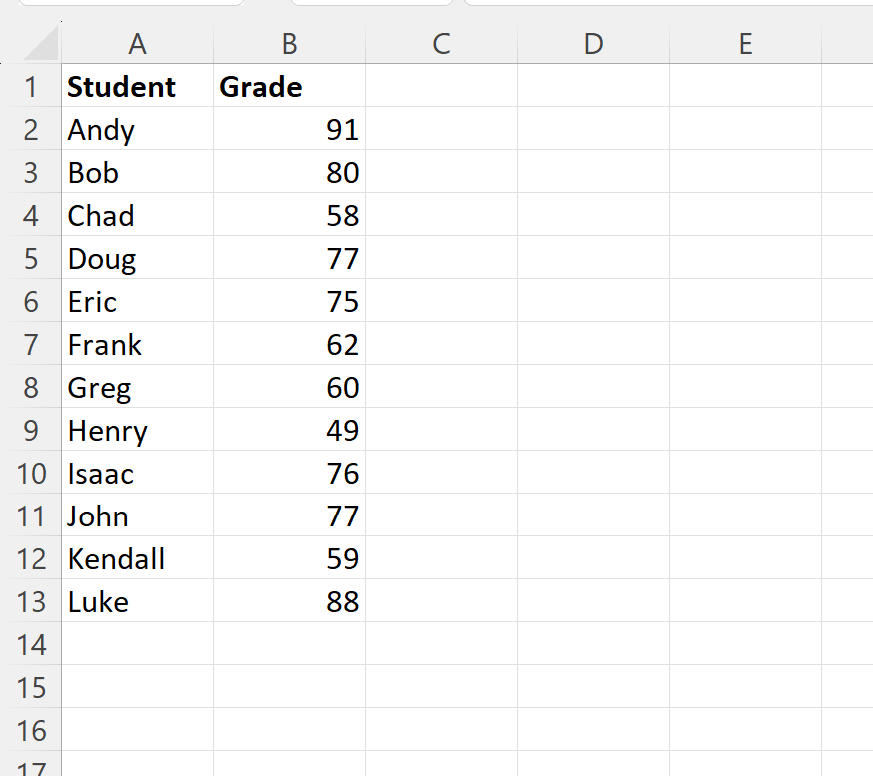Select Bob's grade of 80

click(x=289, y=173)
